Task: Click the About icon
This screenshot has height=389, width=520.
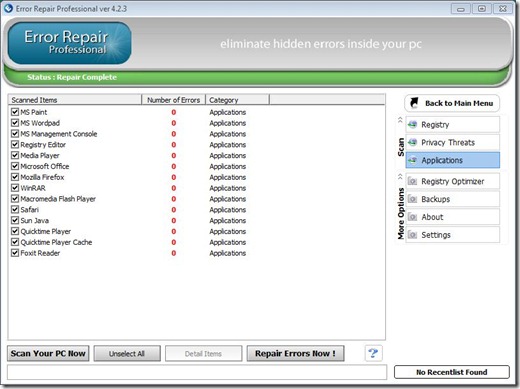Action: pos(413,217)
